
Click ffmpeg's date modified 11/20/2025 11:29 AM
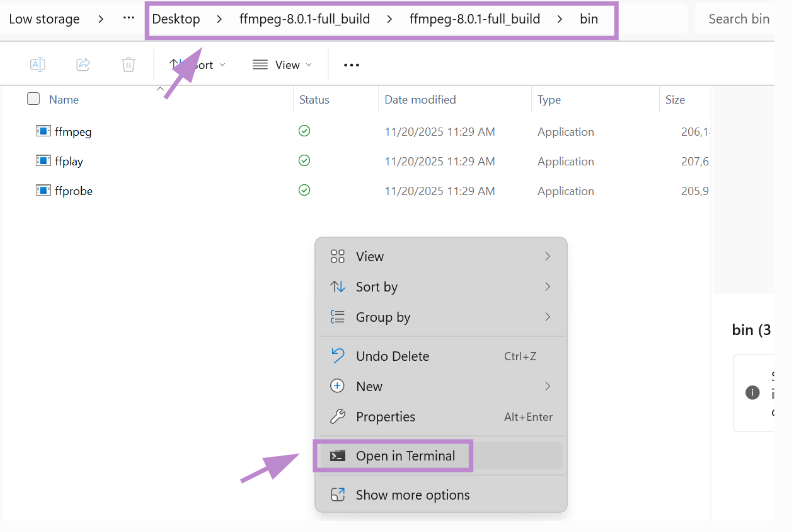440,132
